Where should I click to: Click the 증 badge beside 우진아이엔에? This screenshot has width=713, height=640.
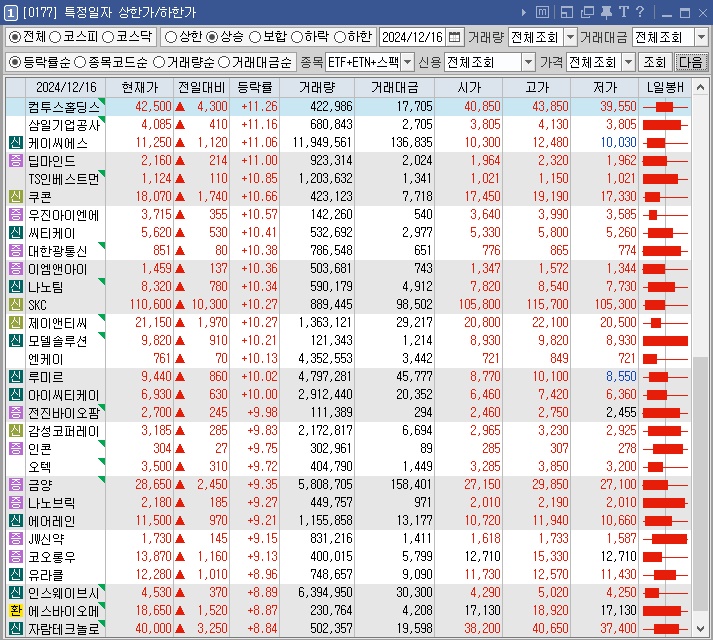(15, 215)
